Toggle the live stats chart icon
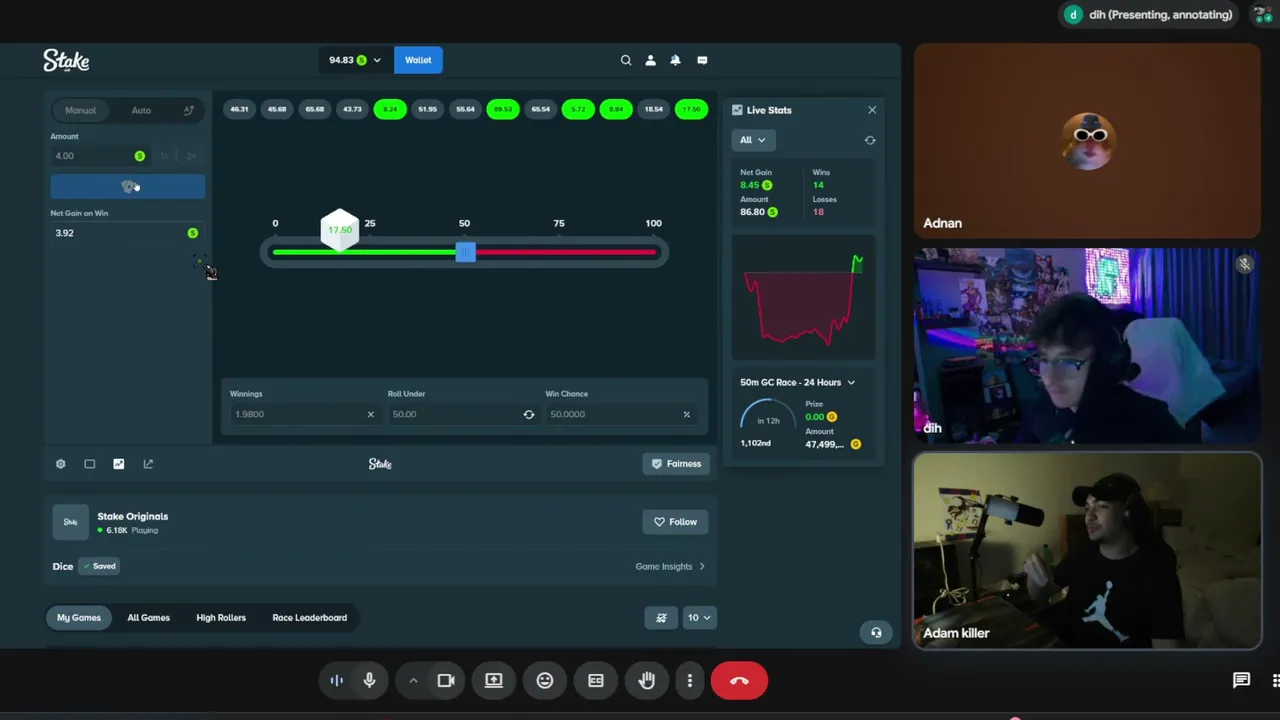This screenshot has width=1280, height=720. tap(119, 464)
